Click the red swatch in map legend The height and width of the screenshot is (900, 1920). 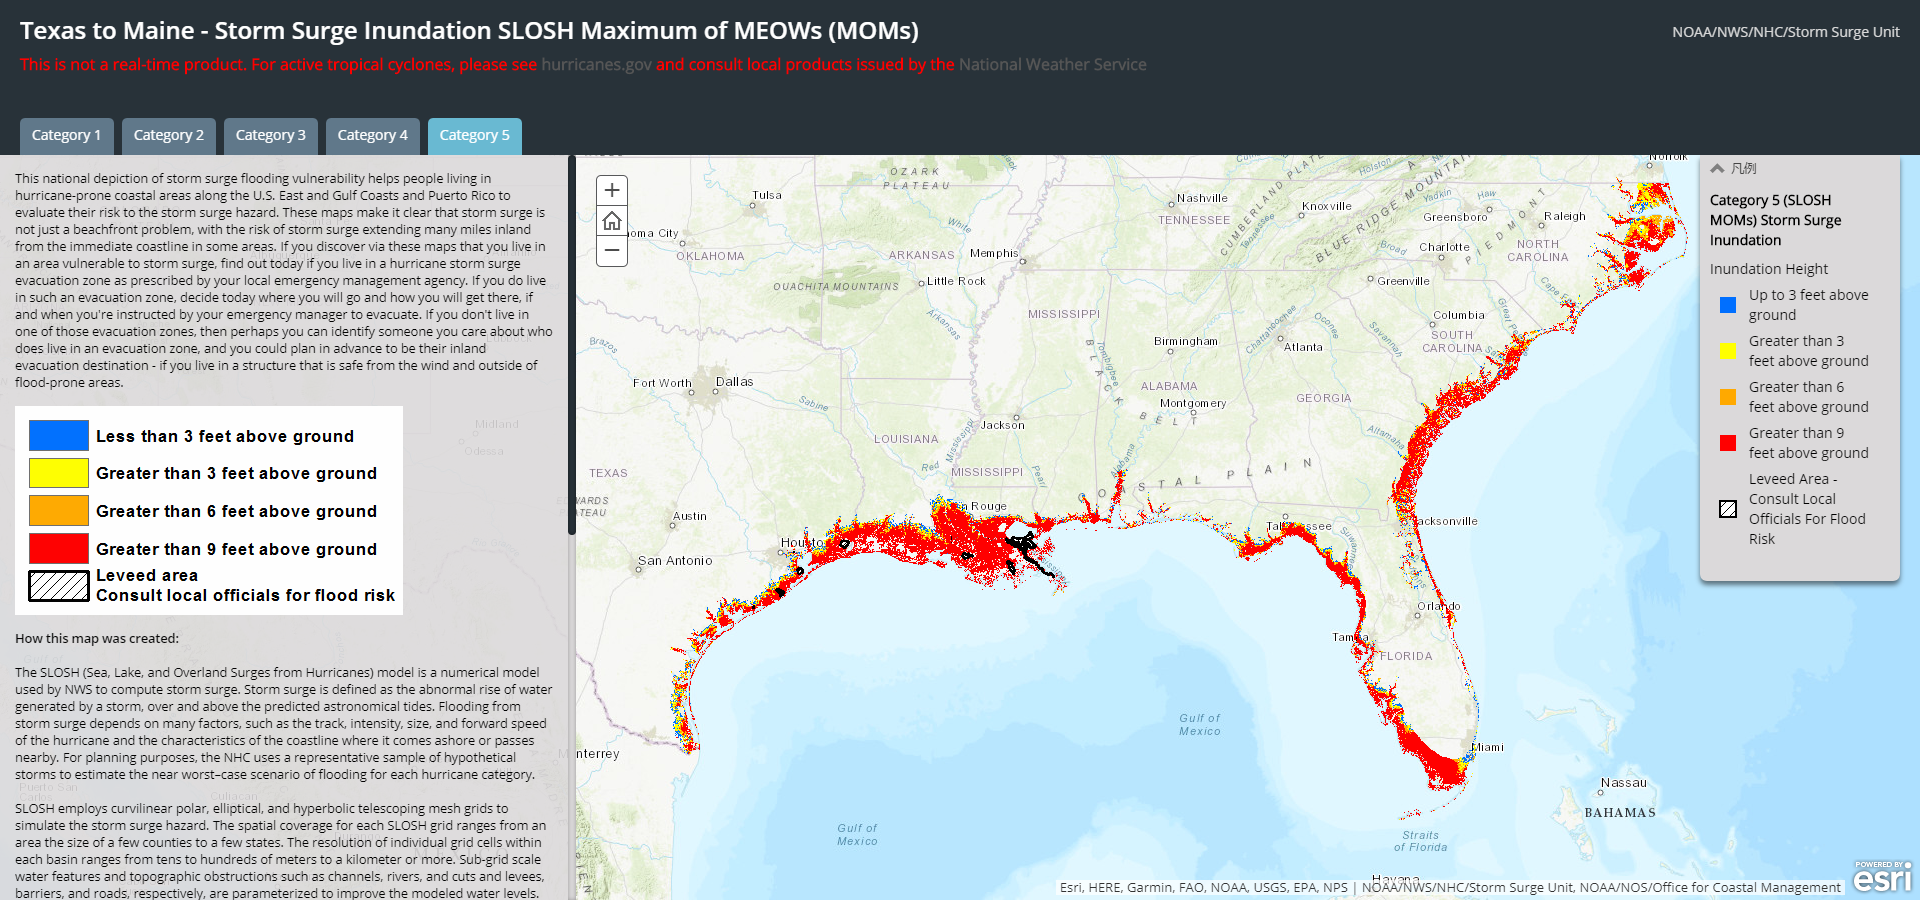(x=1727, y=443)
